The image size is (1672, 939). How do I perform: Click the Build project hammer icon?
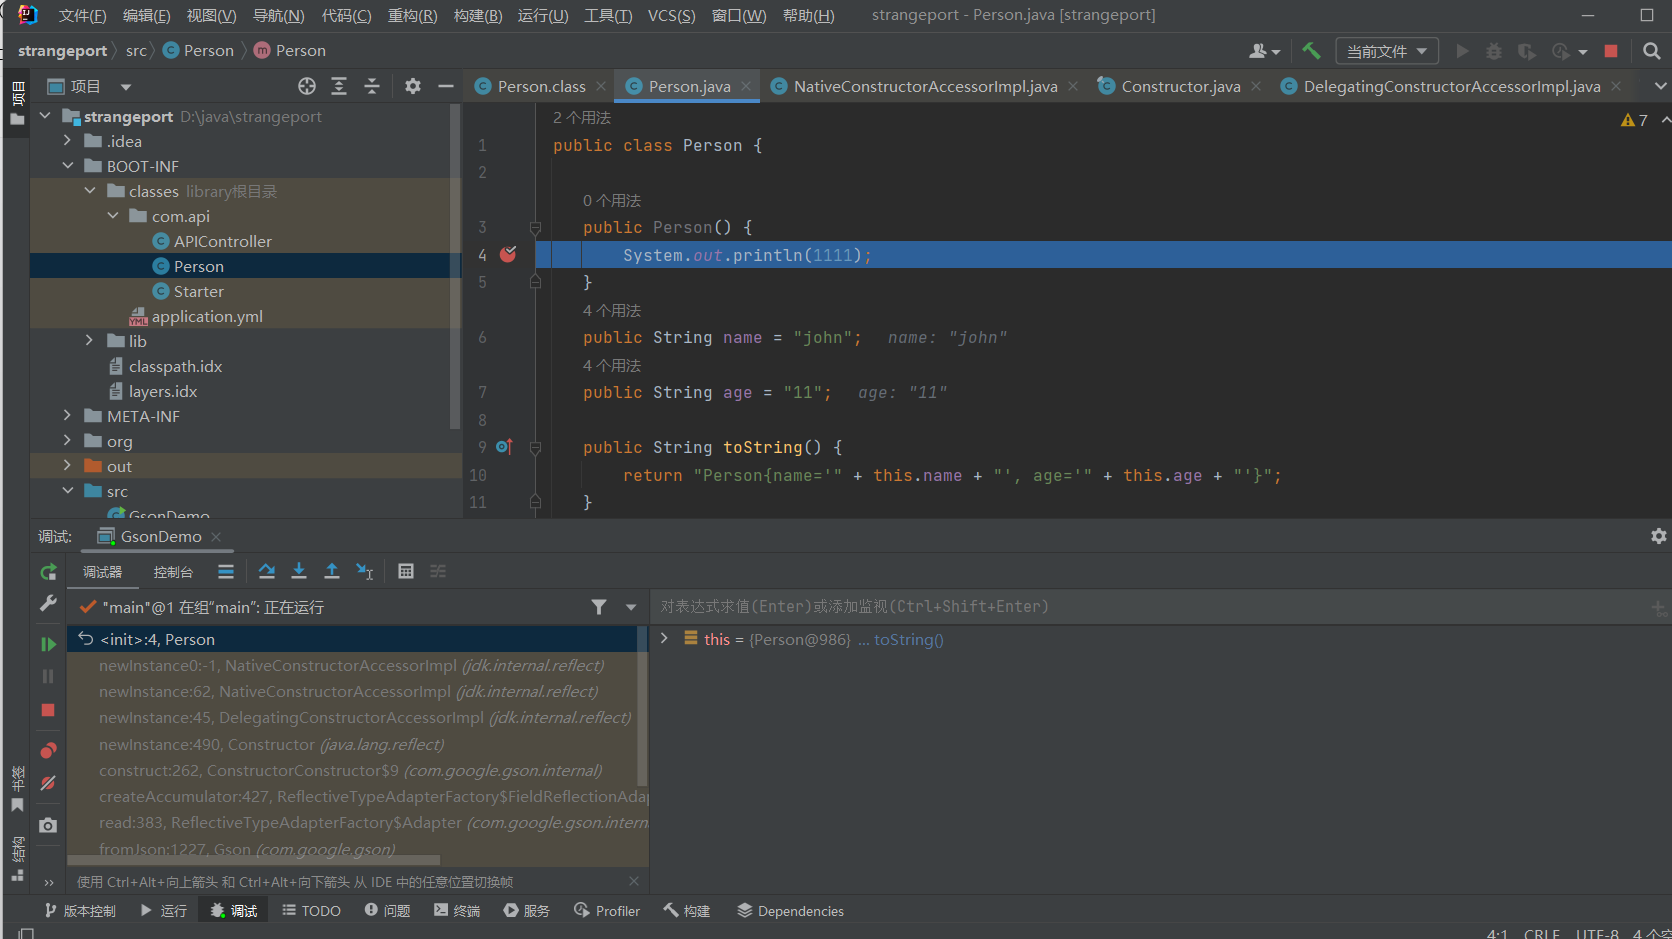(1311, 51)
